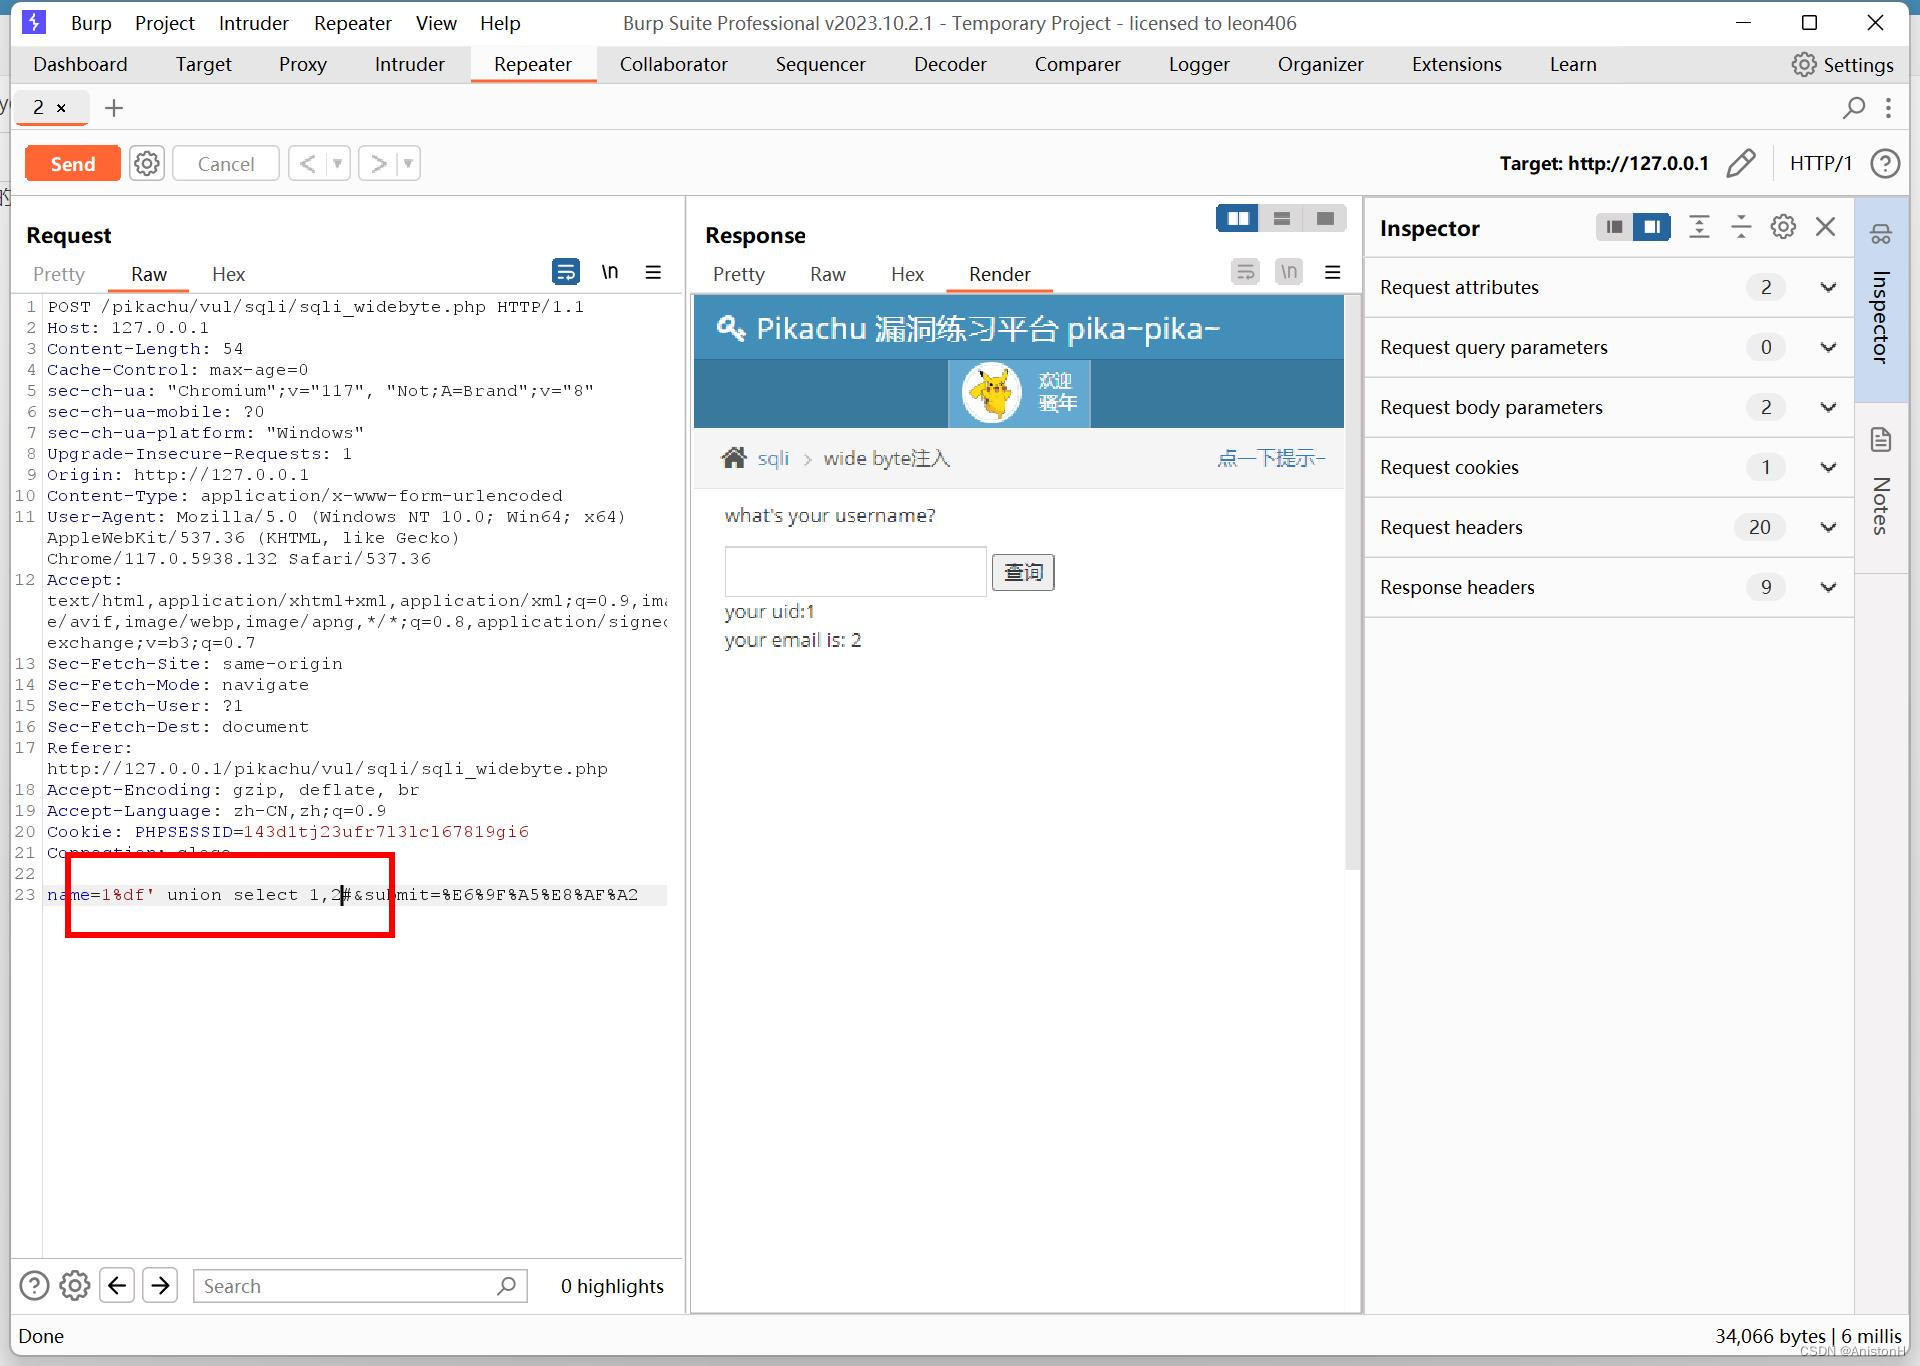Screen dimensions: 1920x1366
Task: Focus the request Search field
Action: click(x=360, y=1286)
